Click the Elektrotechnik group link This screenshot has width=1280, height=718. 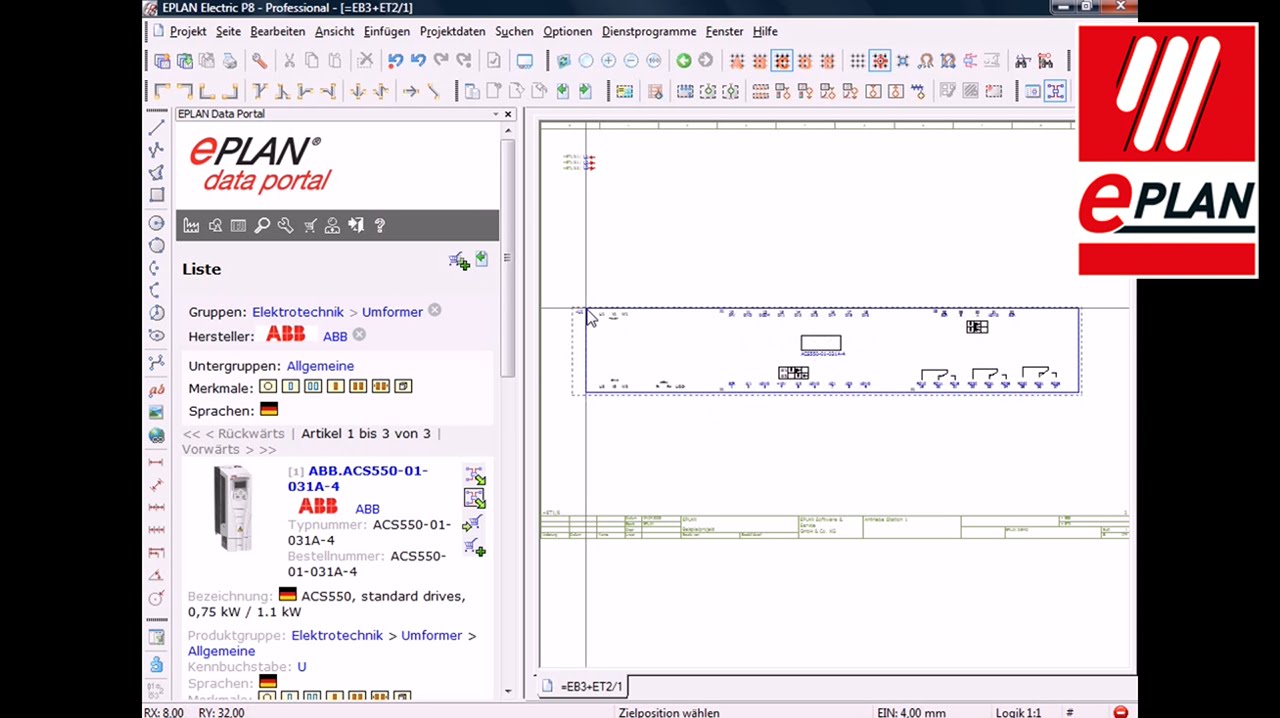(297, 312)
